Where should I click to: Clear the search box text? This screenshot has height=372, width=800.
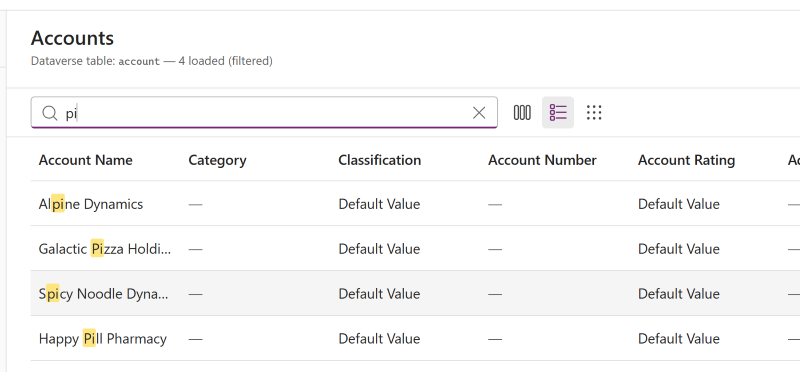(x=479, y=113)
